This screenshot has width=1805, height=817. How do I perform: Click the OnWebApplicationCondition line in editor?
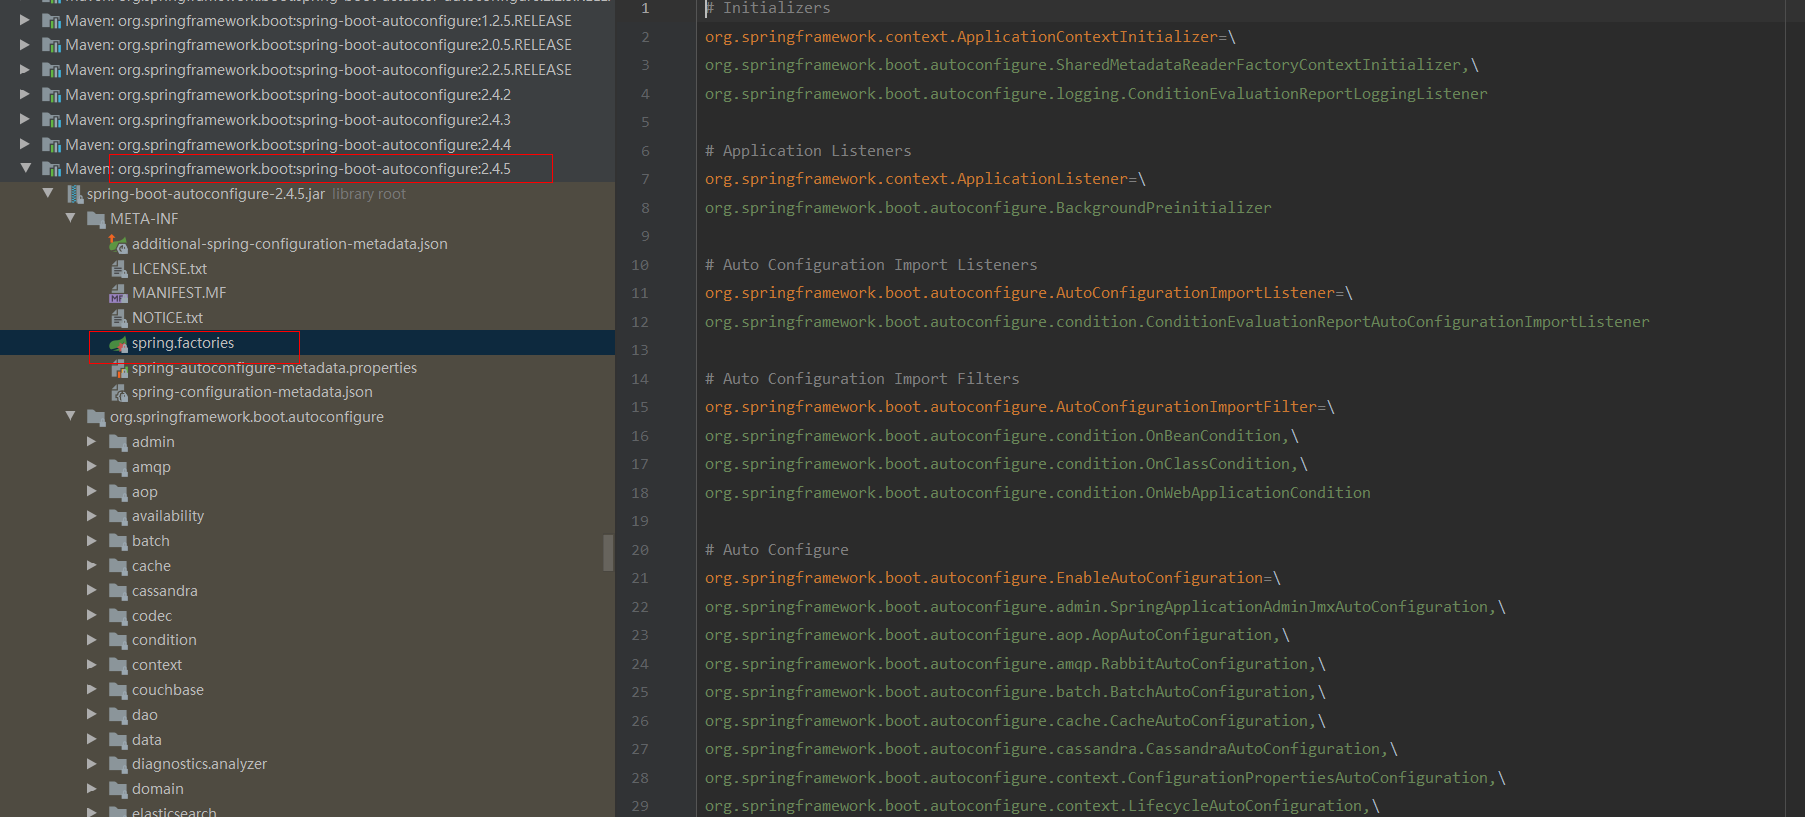click(x=1038, y=492)
